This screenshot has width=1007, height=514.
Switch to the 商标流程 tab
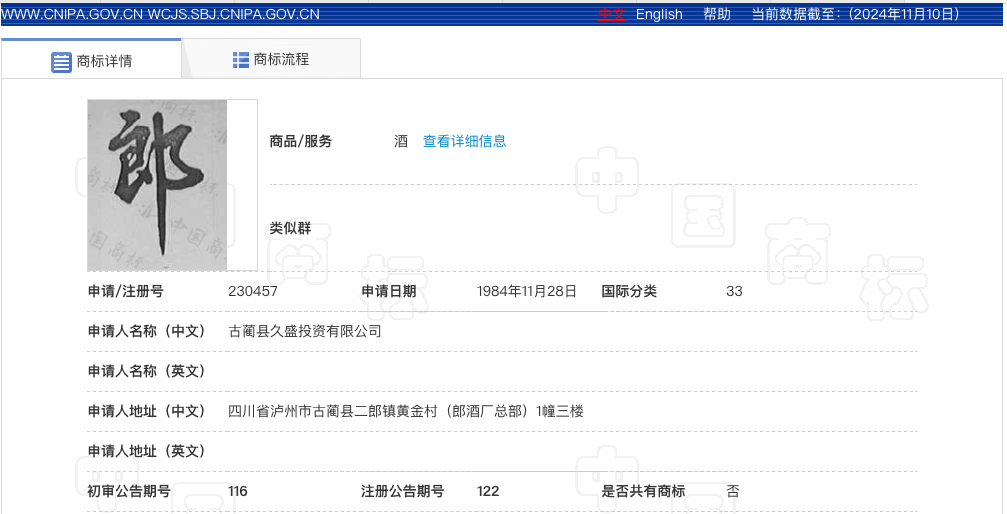pos(271,59)
